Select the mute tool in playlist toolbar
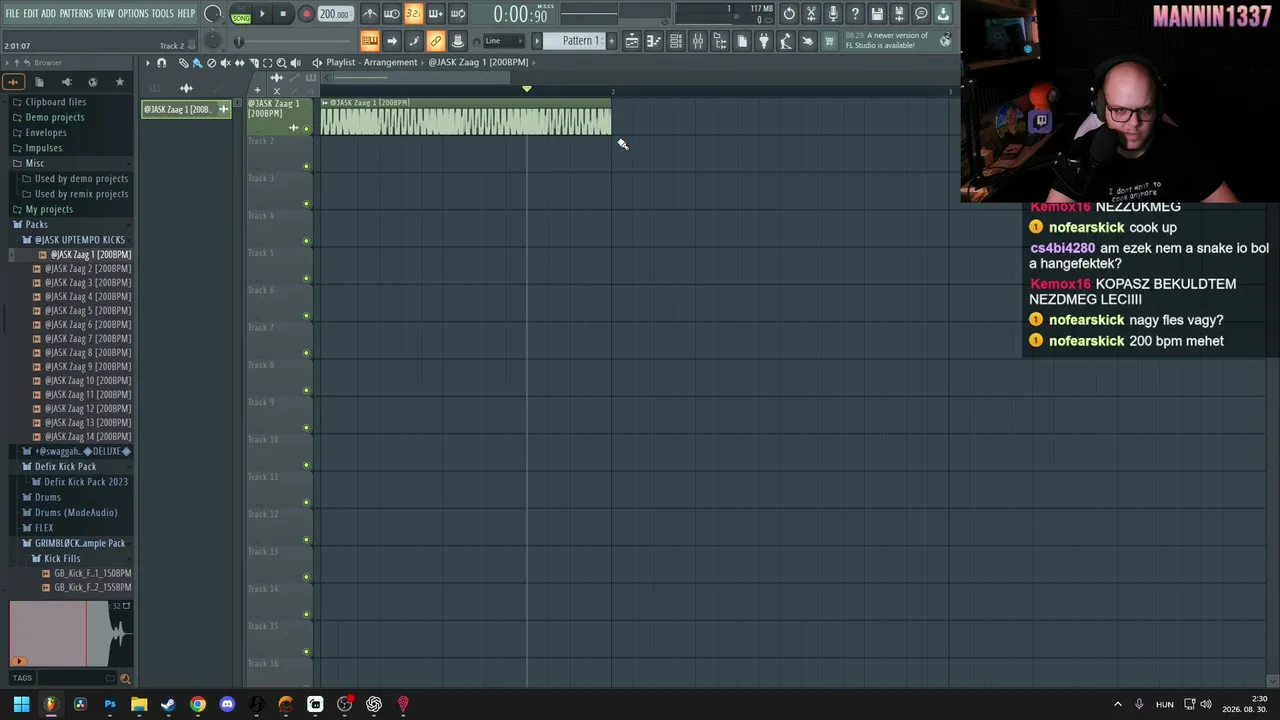The height and width of the screenshot is (720, 1280). click(x=225, y=63)
